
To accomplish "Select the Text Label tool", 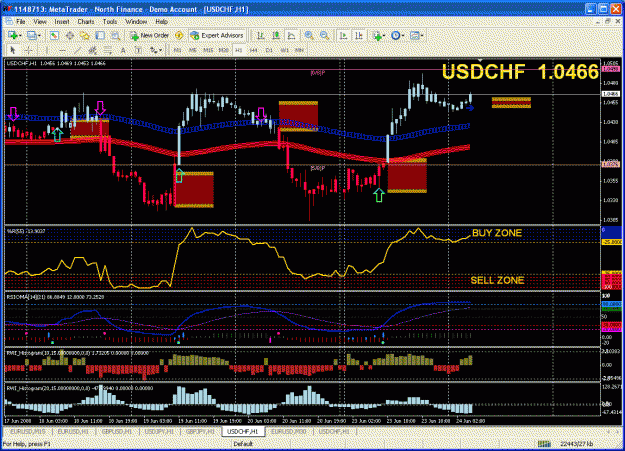I will [138, 50].
